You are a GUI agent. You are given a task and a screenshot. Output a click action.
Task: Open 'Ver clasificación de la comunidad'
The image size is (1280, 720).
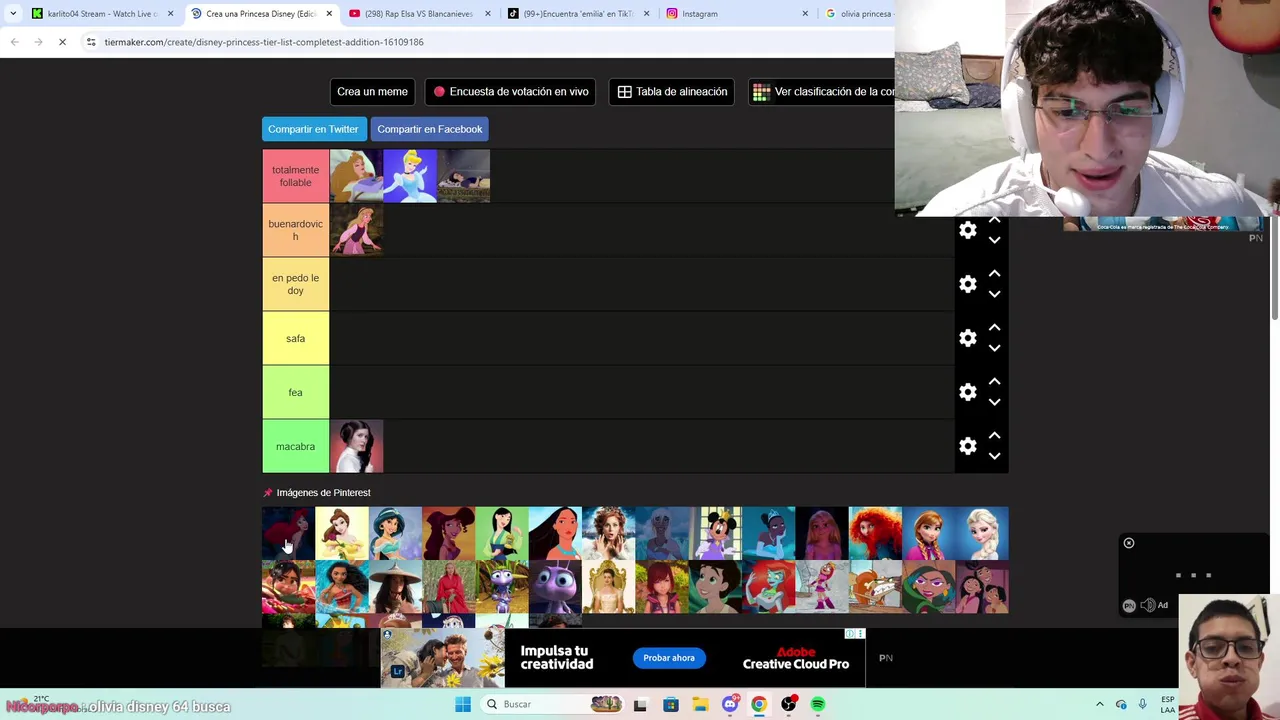pos(822,91)
